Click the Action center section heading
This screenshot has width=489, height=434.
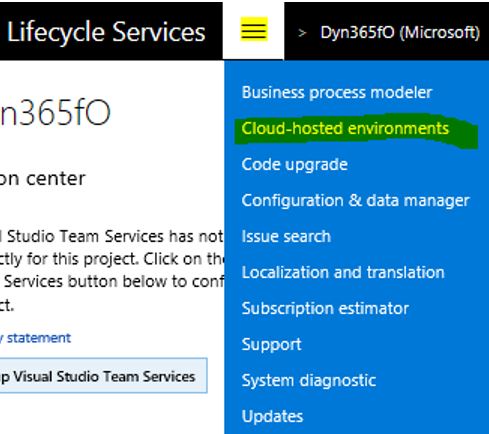tap(43, 179)
